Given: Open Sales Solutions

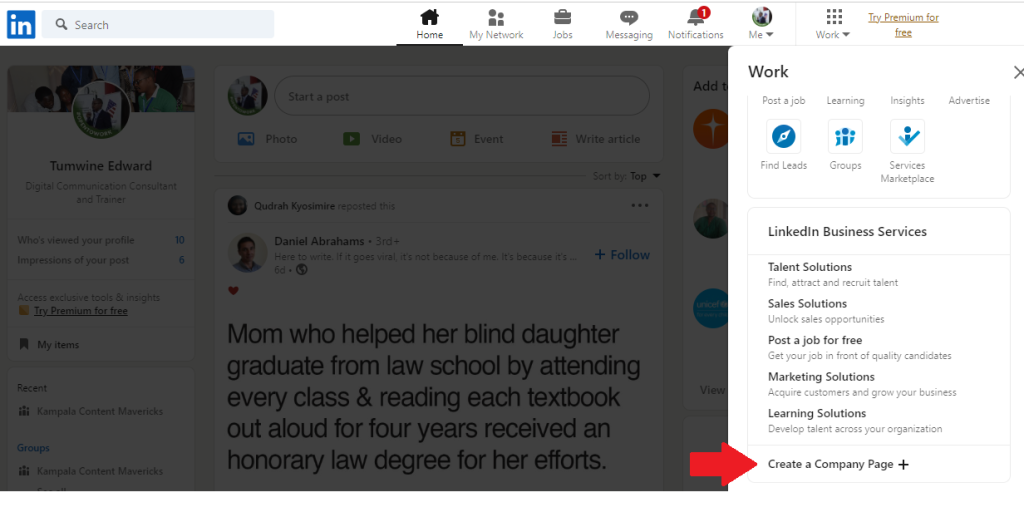Looking at the screenshot, I should click(807, 304).
